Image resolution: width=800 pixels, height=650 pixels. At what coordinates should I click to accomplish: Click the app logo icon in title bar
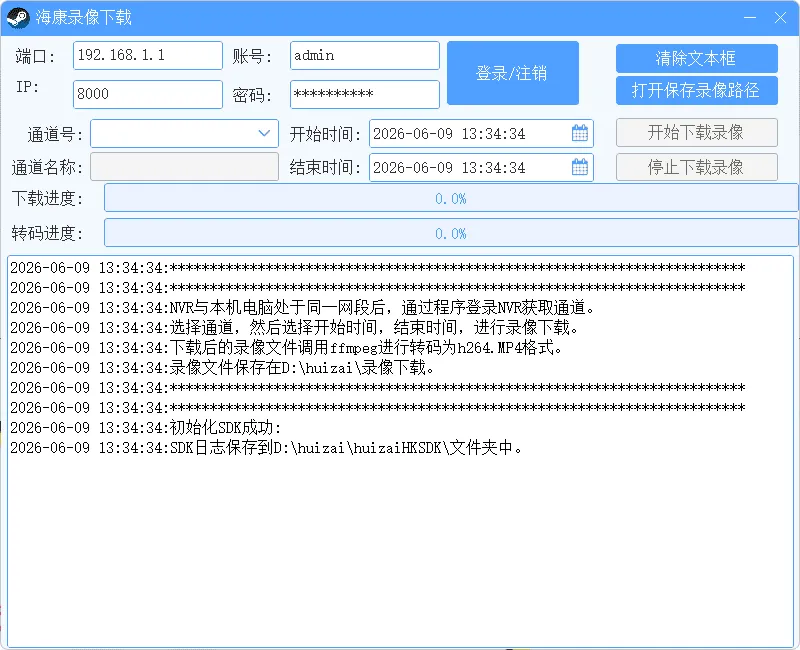pos(18,18)
